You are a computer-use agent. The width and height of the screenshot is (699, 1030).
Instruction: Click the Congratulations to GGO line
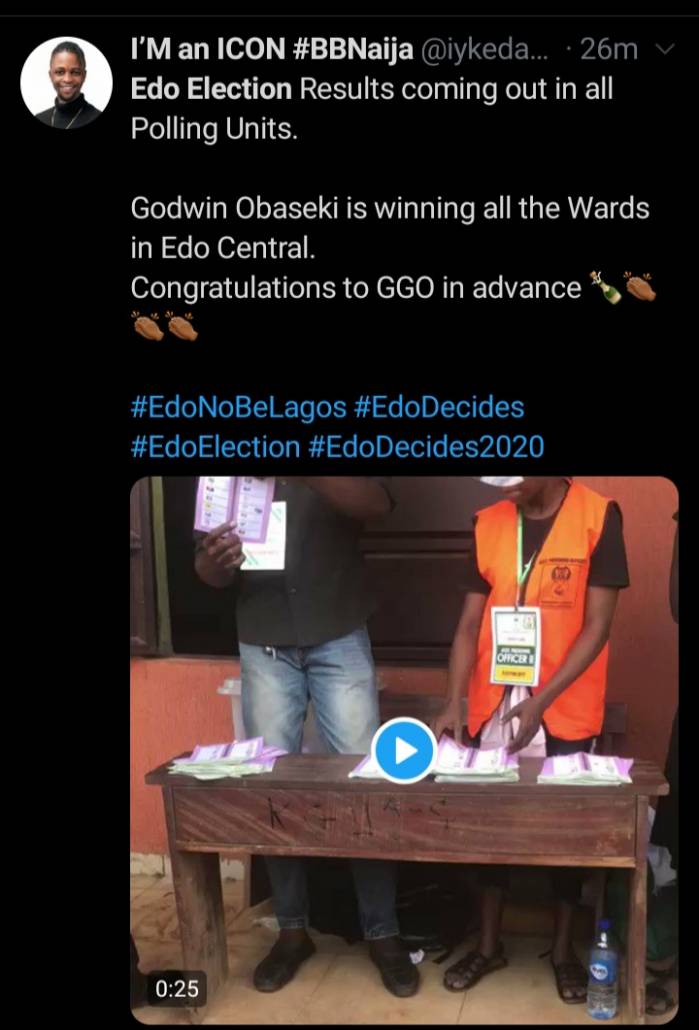pyautogui.click(x=356, y=288)
